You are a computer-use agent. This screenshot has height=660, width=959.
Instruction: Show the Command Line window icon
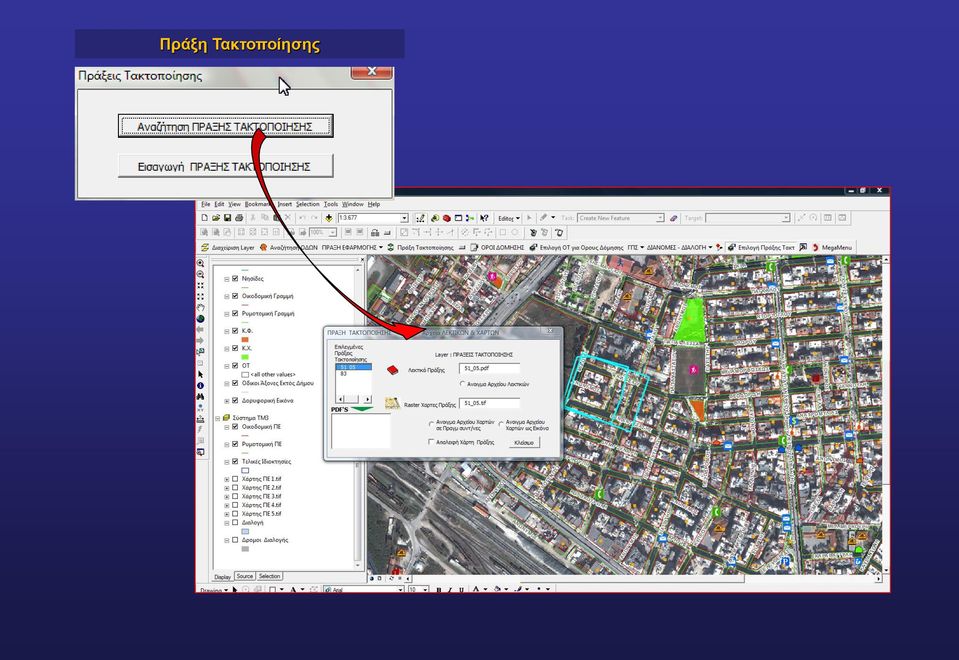tap(458, 218)
